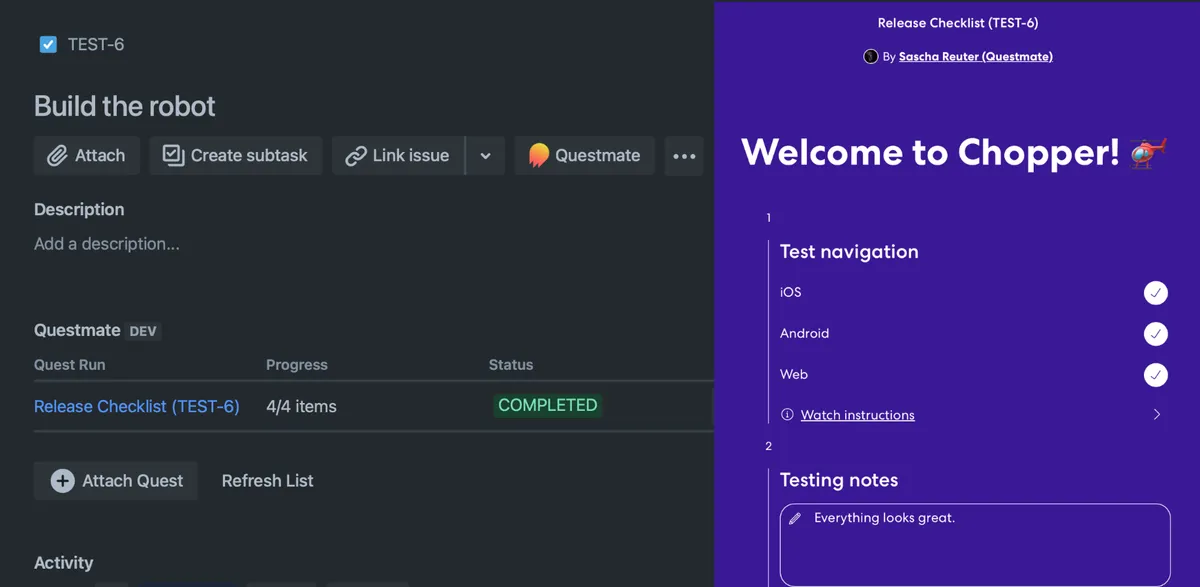Viewport: 1200px width, 587px height.
Task: Click the Testing notes section heading
Action: [x=839, y=480]
